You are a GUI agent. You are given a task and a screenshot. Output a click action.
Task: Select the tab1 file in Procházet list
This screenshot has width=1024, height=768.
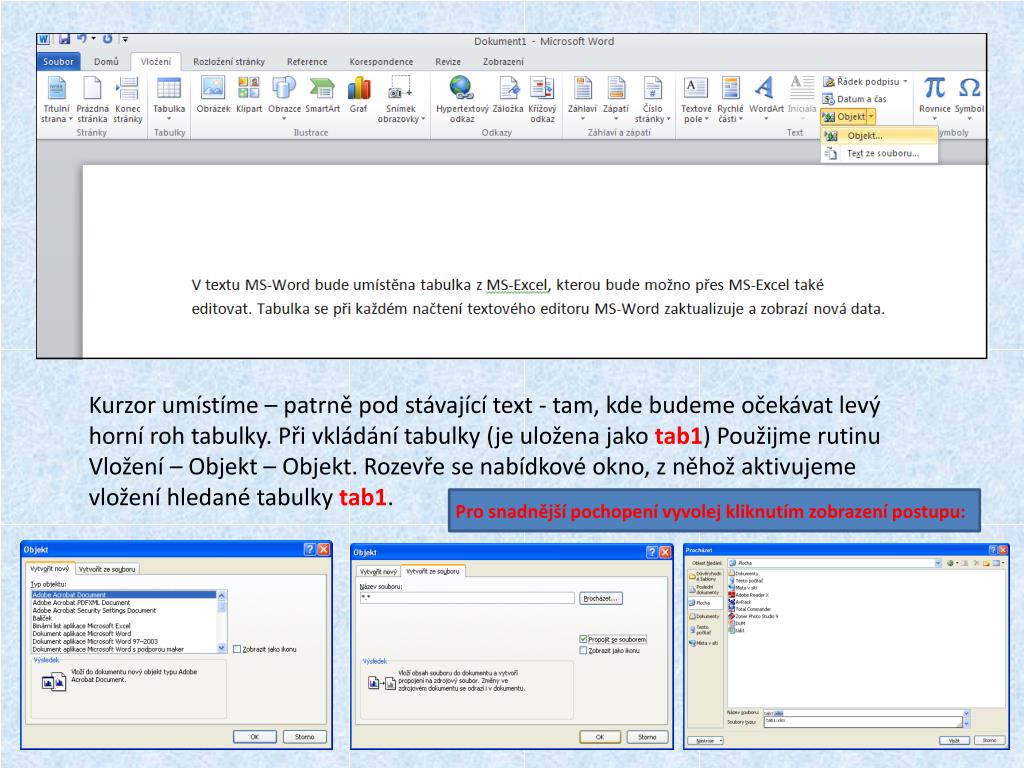click(x=737, y=631)
